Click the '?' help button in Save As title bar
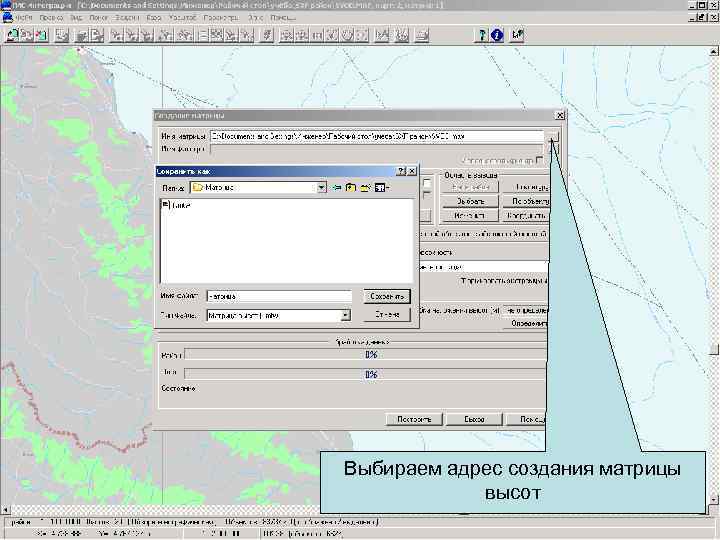This screenshot has width=720, height=540. [401, 171]
